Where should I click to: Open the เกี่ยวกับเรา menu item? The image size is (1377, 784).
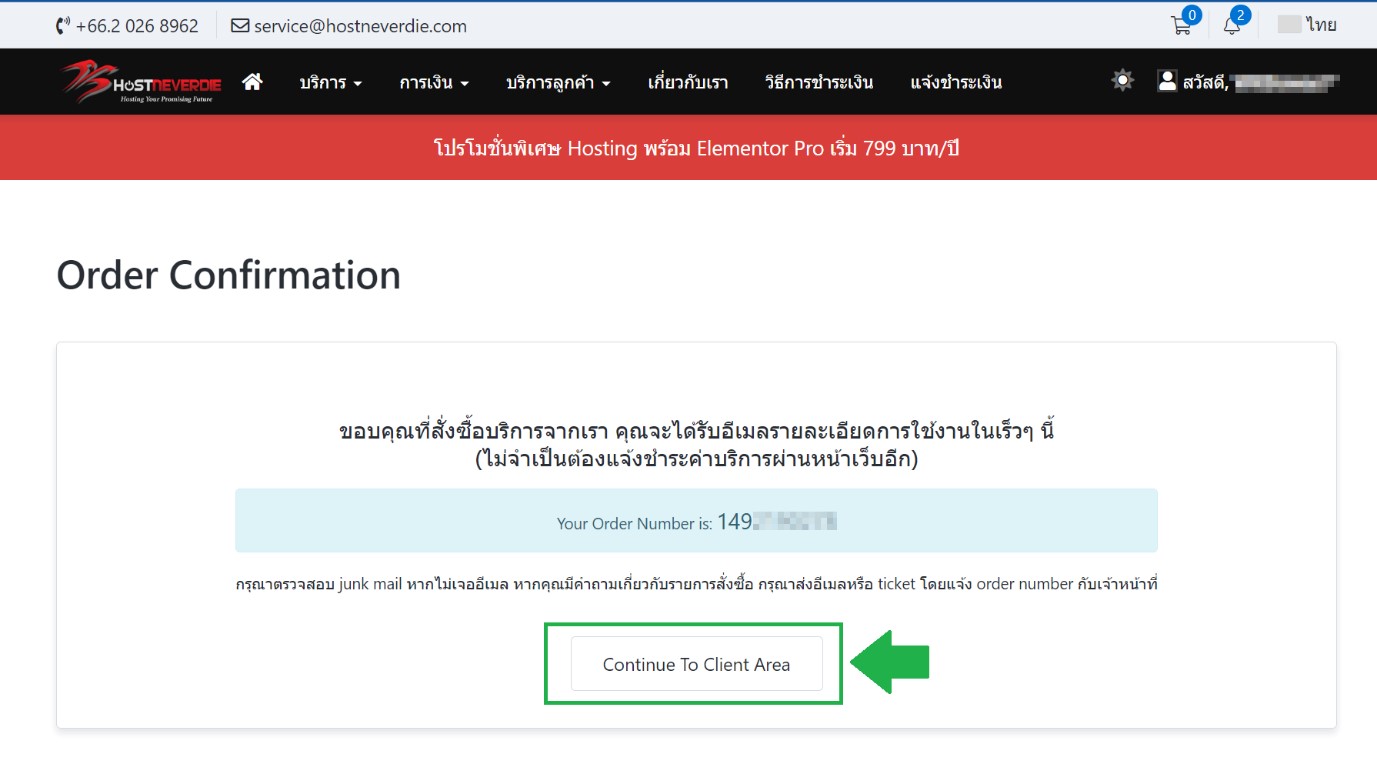(688, 83)
